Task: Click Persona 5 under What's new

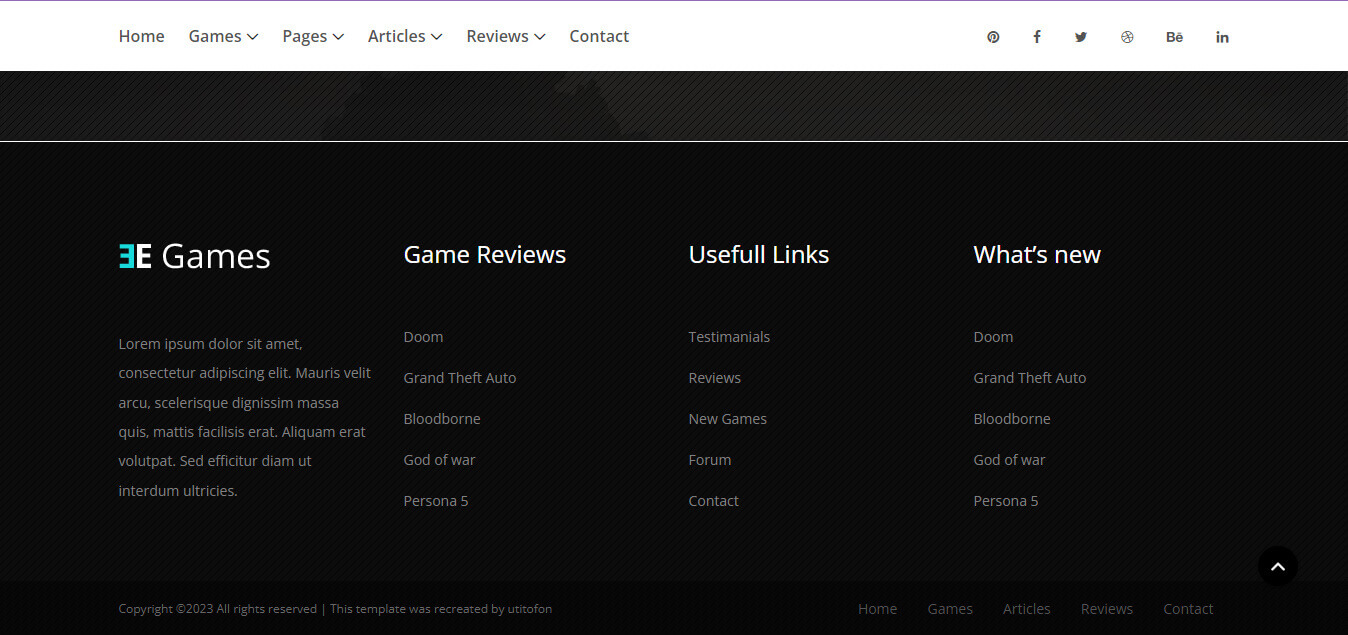Action: coord(1006,501)
